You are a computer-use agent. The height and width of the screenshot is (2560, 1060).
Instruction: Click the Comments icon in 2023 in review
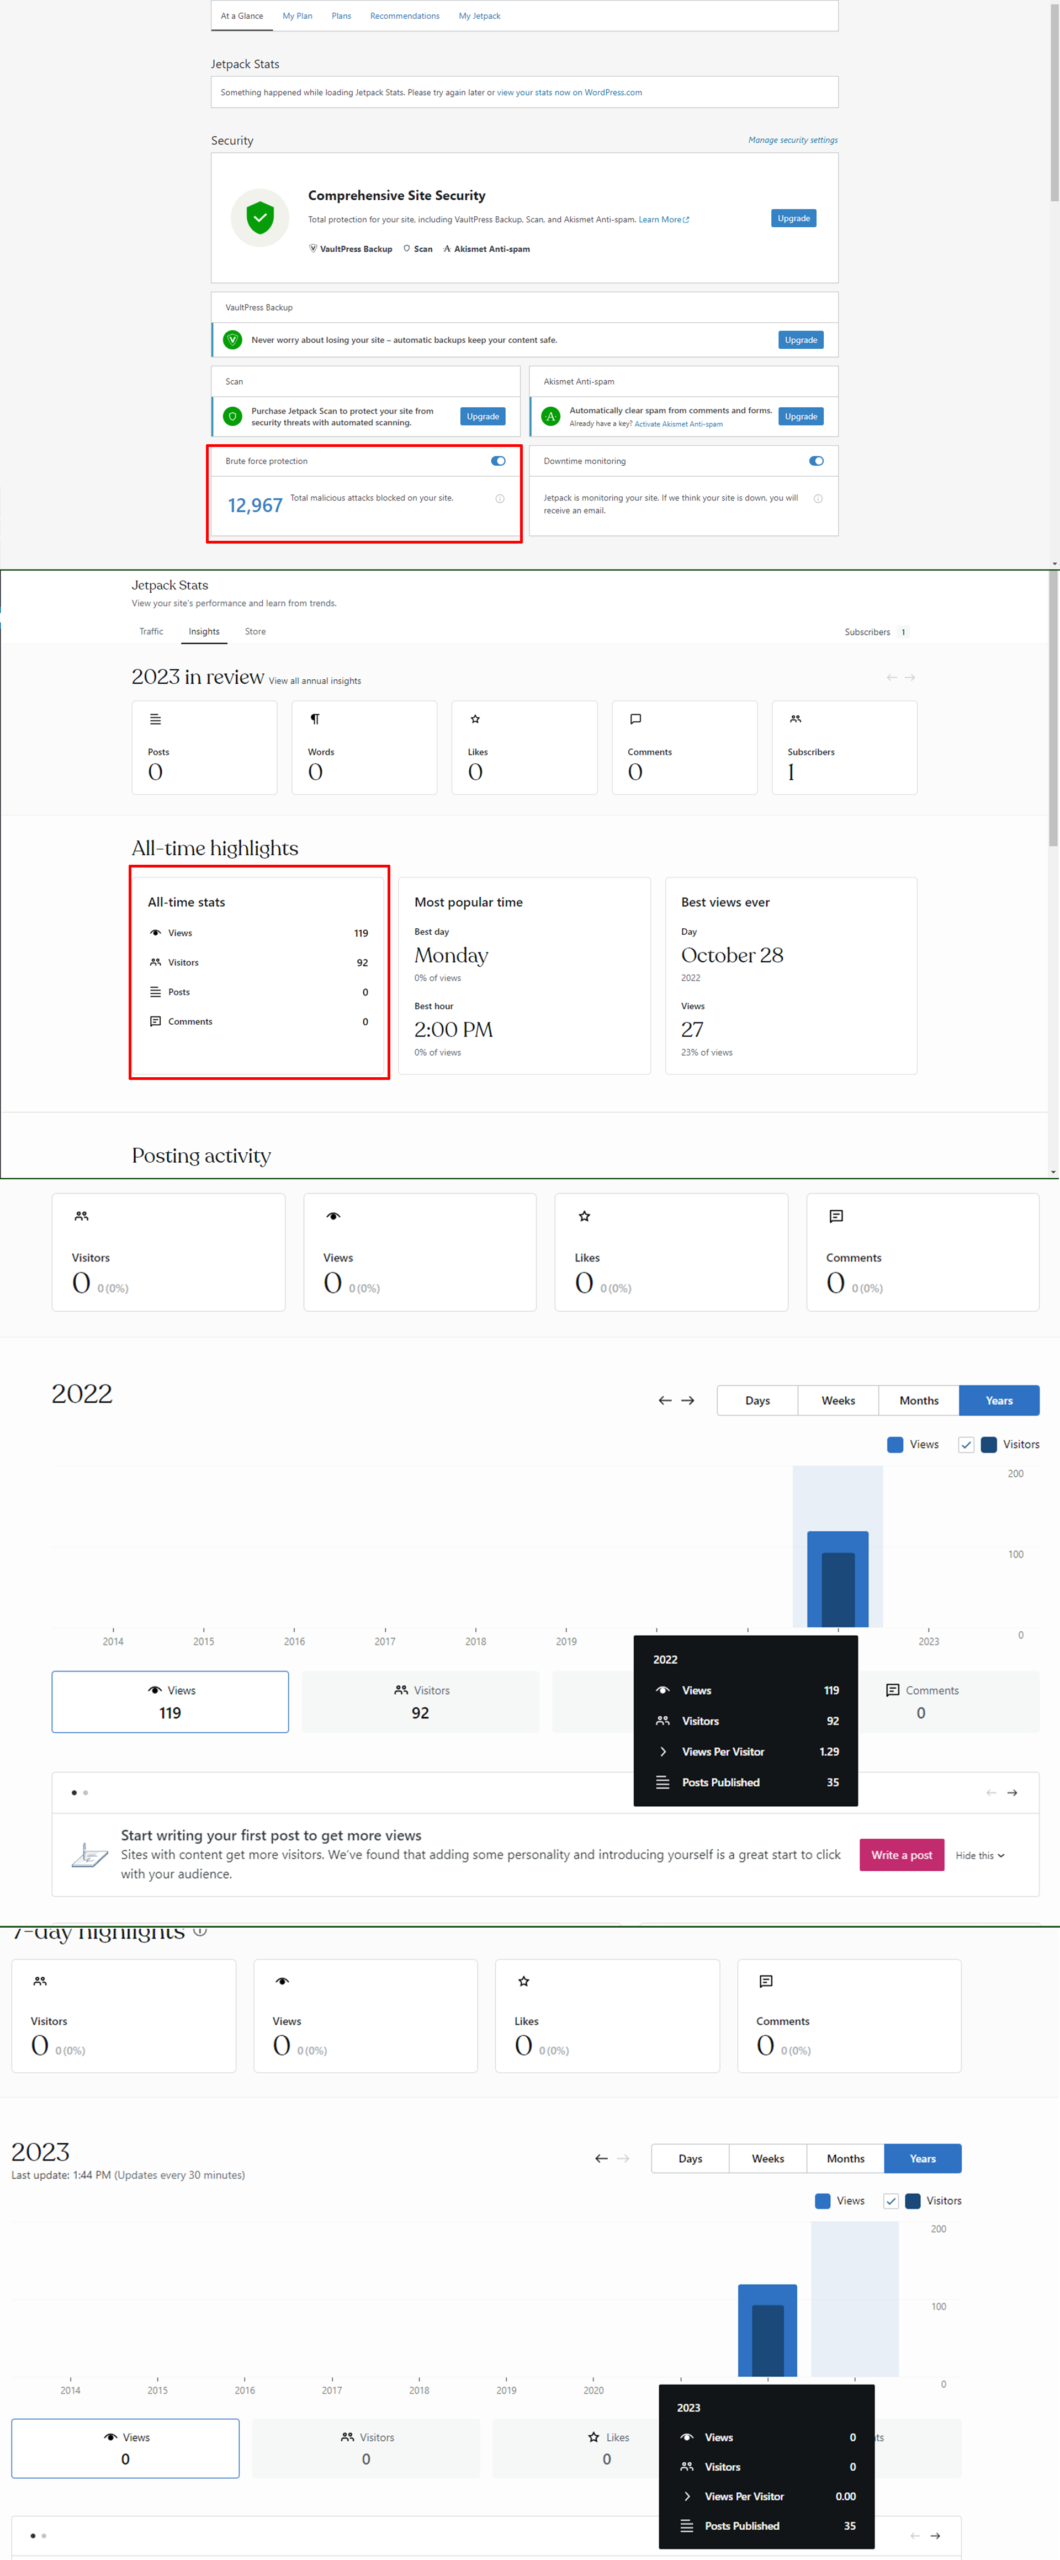tap(635, 719)
